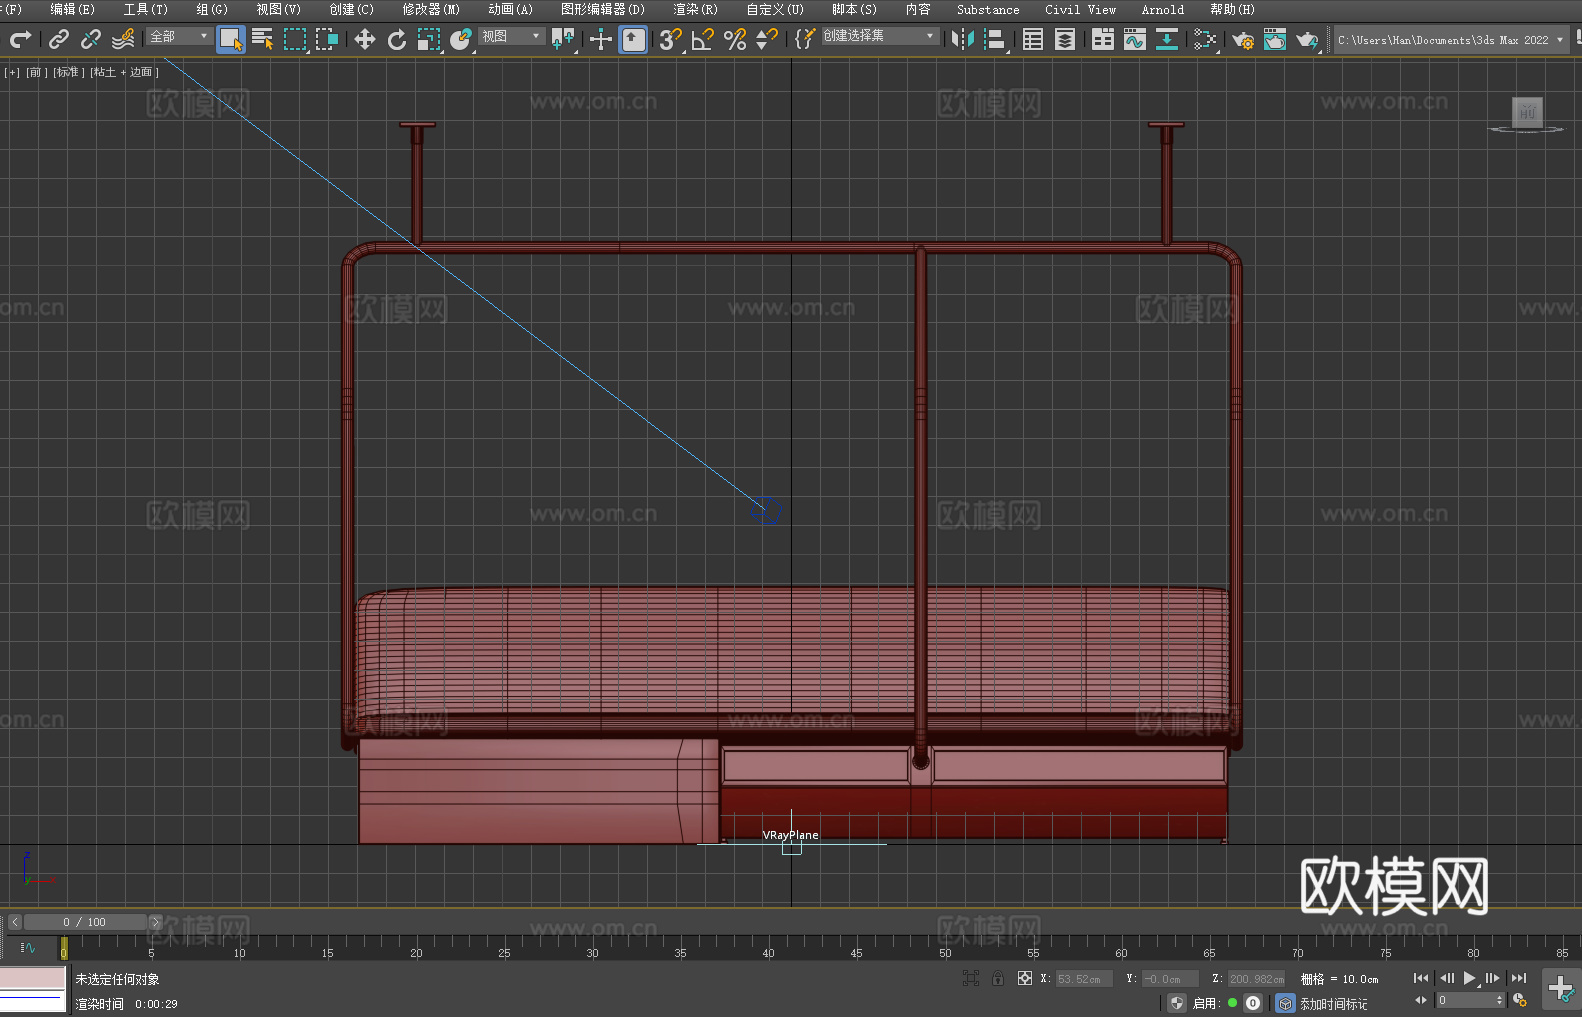The height and width of the screenshot is (1017, 1582).
Task: Click the X coordinate field
Action: tap(1084, 979)
